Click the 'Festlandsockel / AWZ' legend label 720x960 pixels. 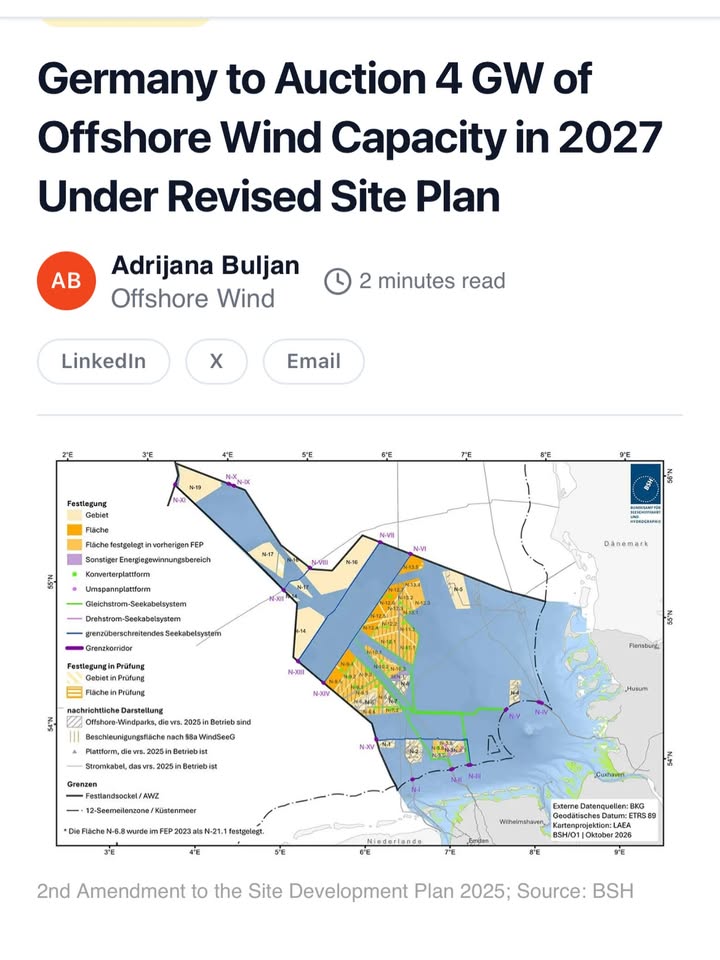click(x=122, y=796)
